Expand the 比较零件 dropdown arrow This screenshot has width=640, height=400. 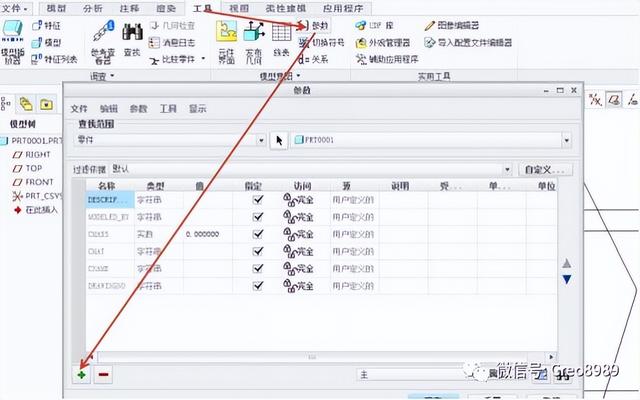[204, 59]
